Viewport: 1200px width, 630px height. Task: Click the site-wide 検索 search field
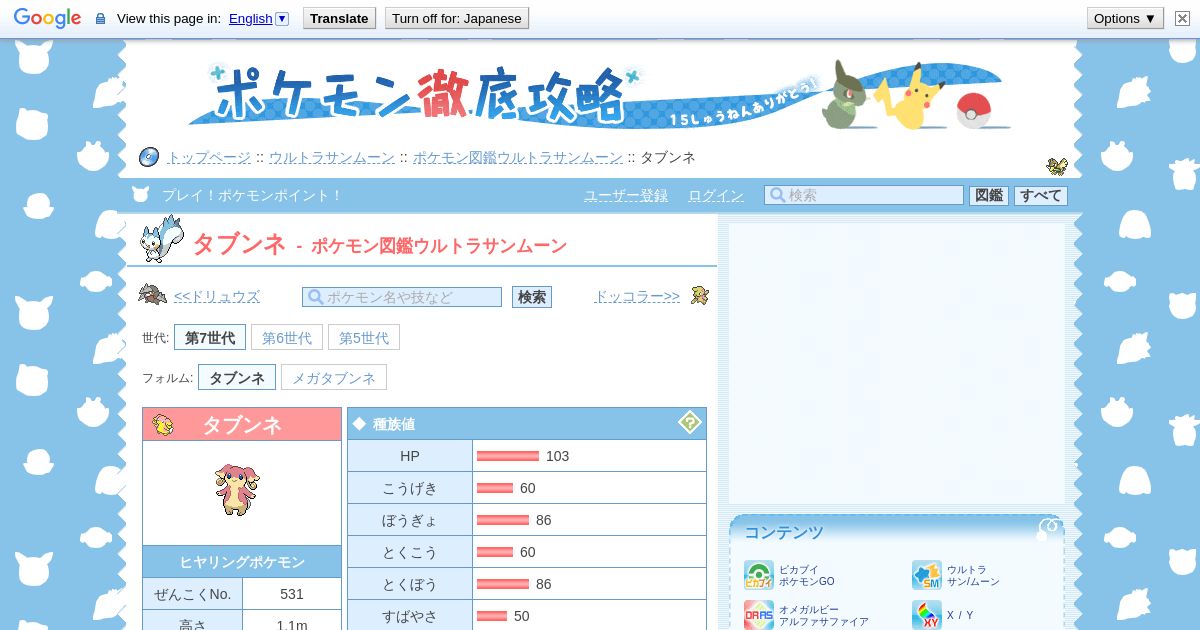(x=864, y=195)
